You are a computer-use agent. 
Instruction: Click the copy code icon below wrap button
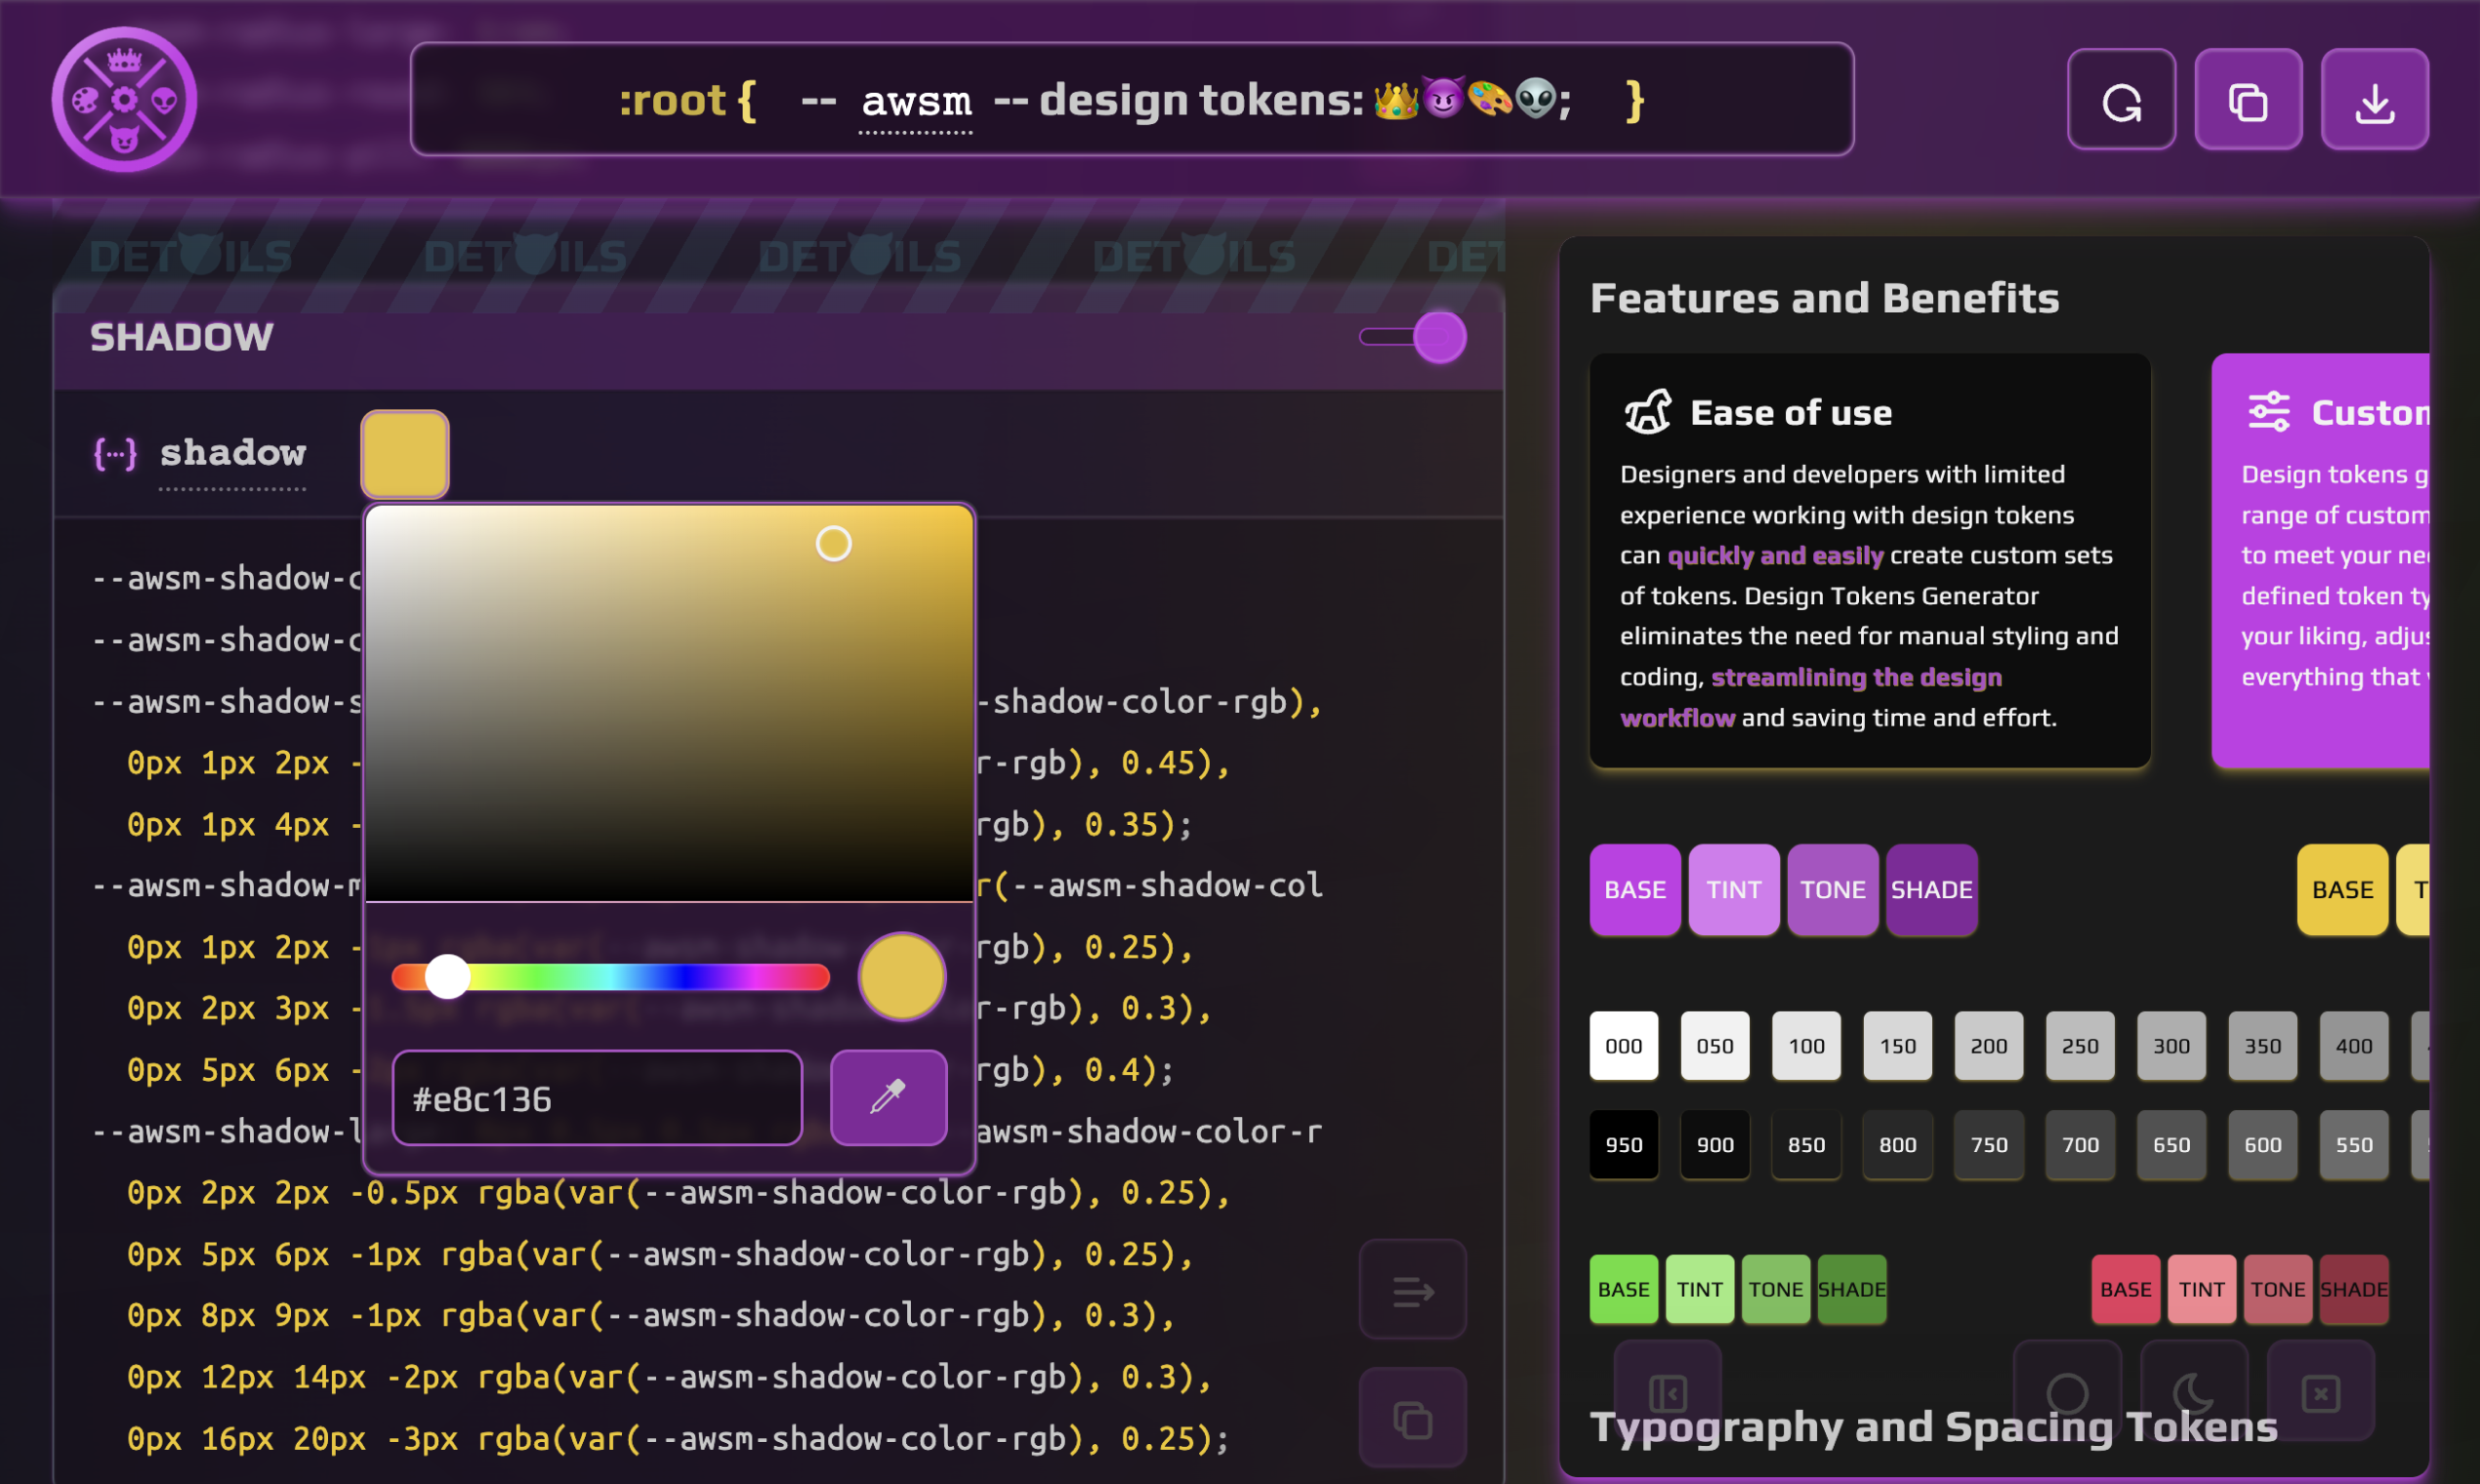coord(1412,1419)
